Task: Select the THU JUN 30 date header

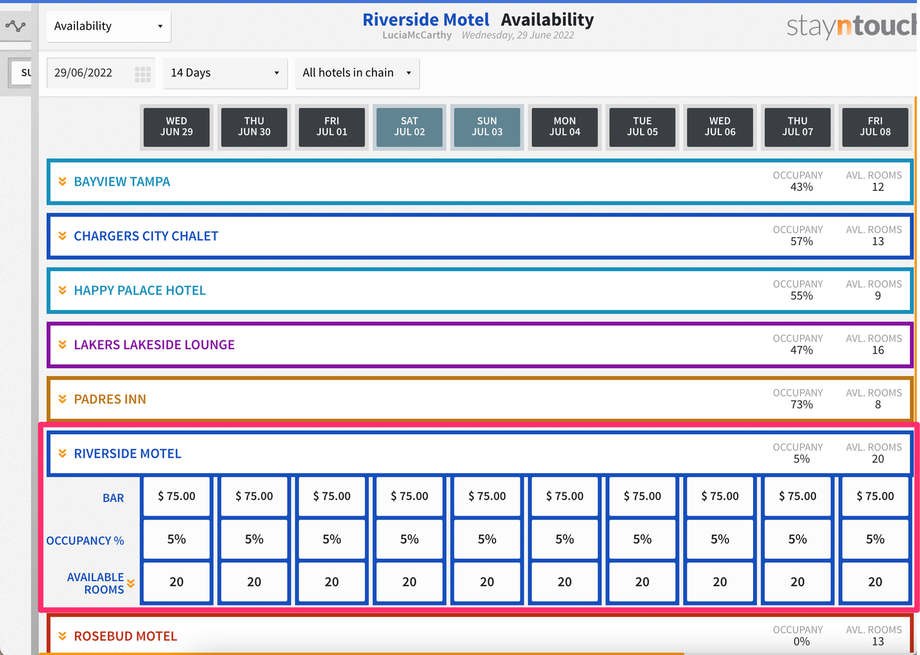Action: pyautogui.click(x=254, y=127)
